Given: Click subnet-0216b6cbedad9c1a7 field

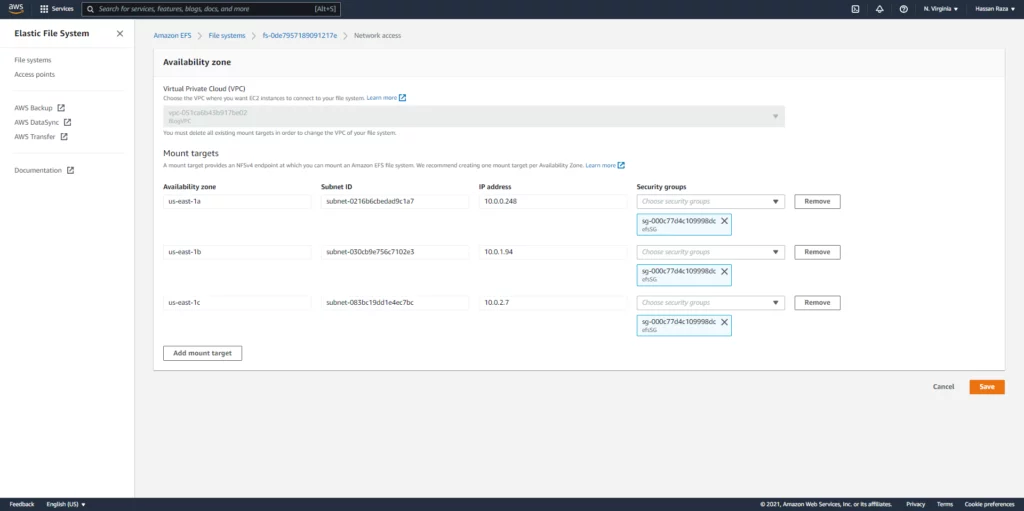Looking at the screenshot, I should coord(395,201).
